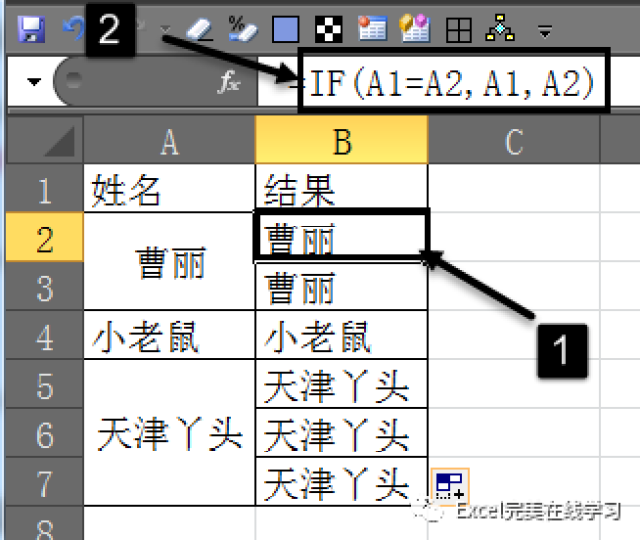Click the Save floppy disk icon
Image resolution: width=640 pixels, height=540 pixels.
[x=31, y=29]
